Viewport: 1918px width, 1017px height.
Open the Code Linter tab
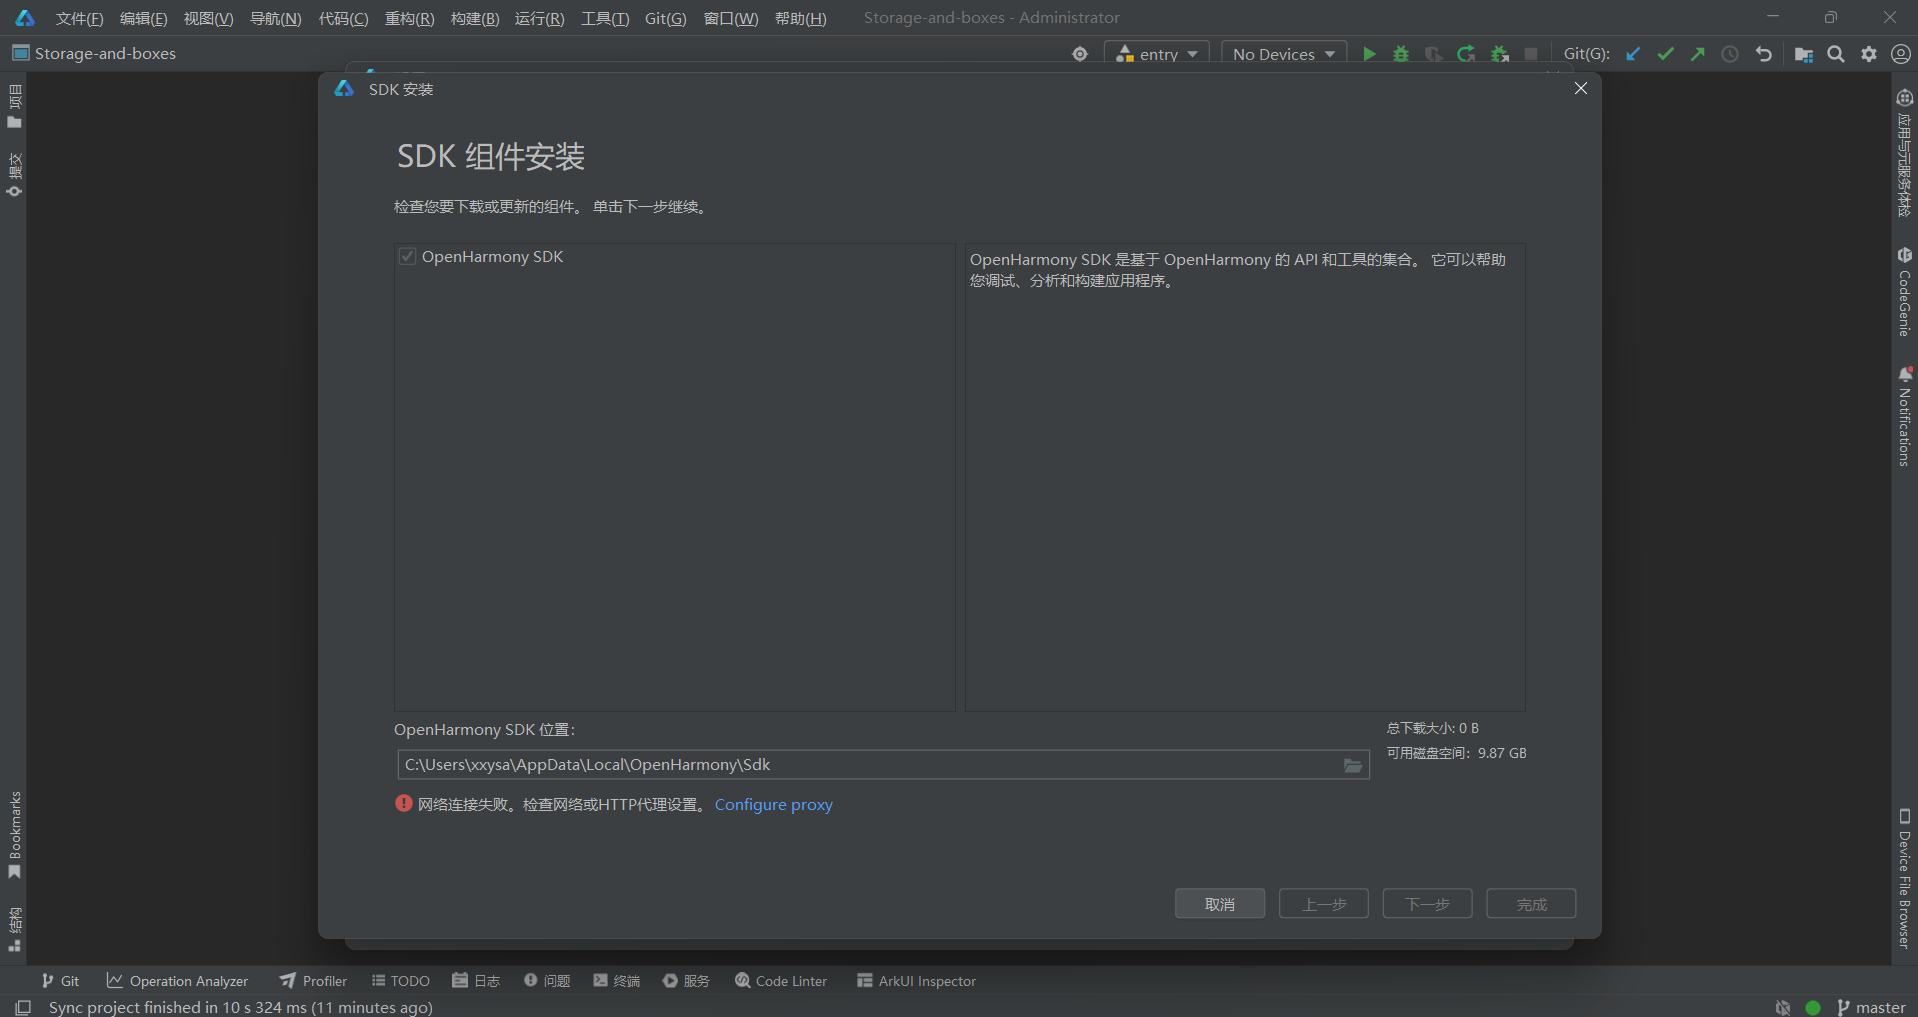click(781, 981)
